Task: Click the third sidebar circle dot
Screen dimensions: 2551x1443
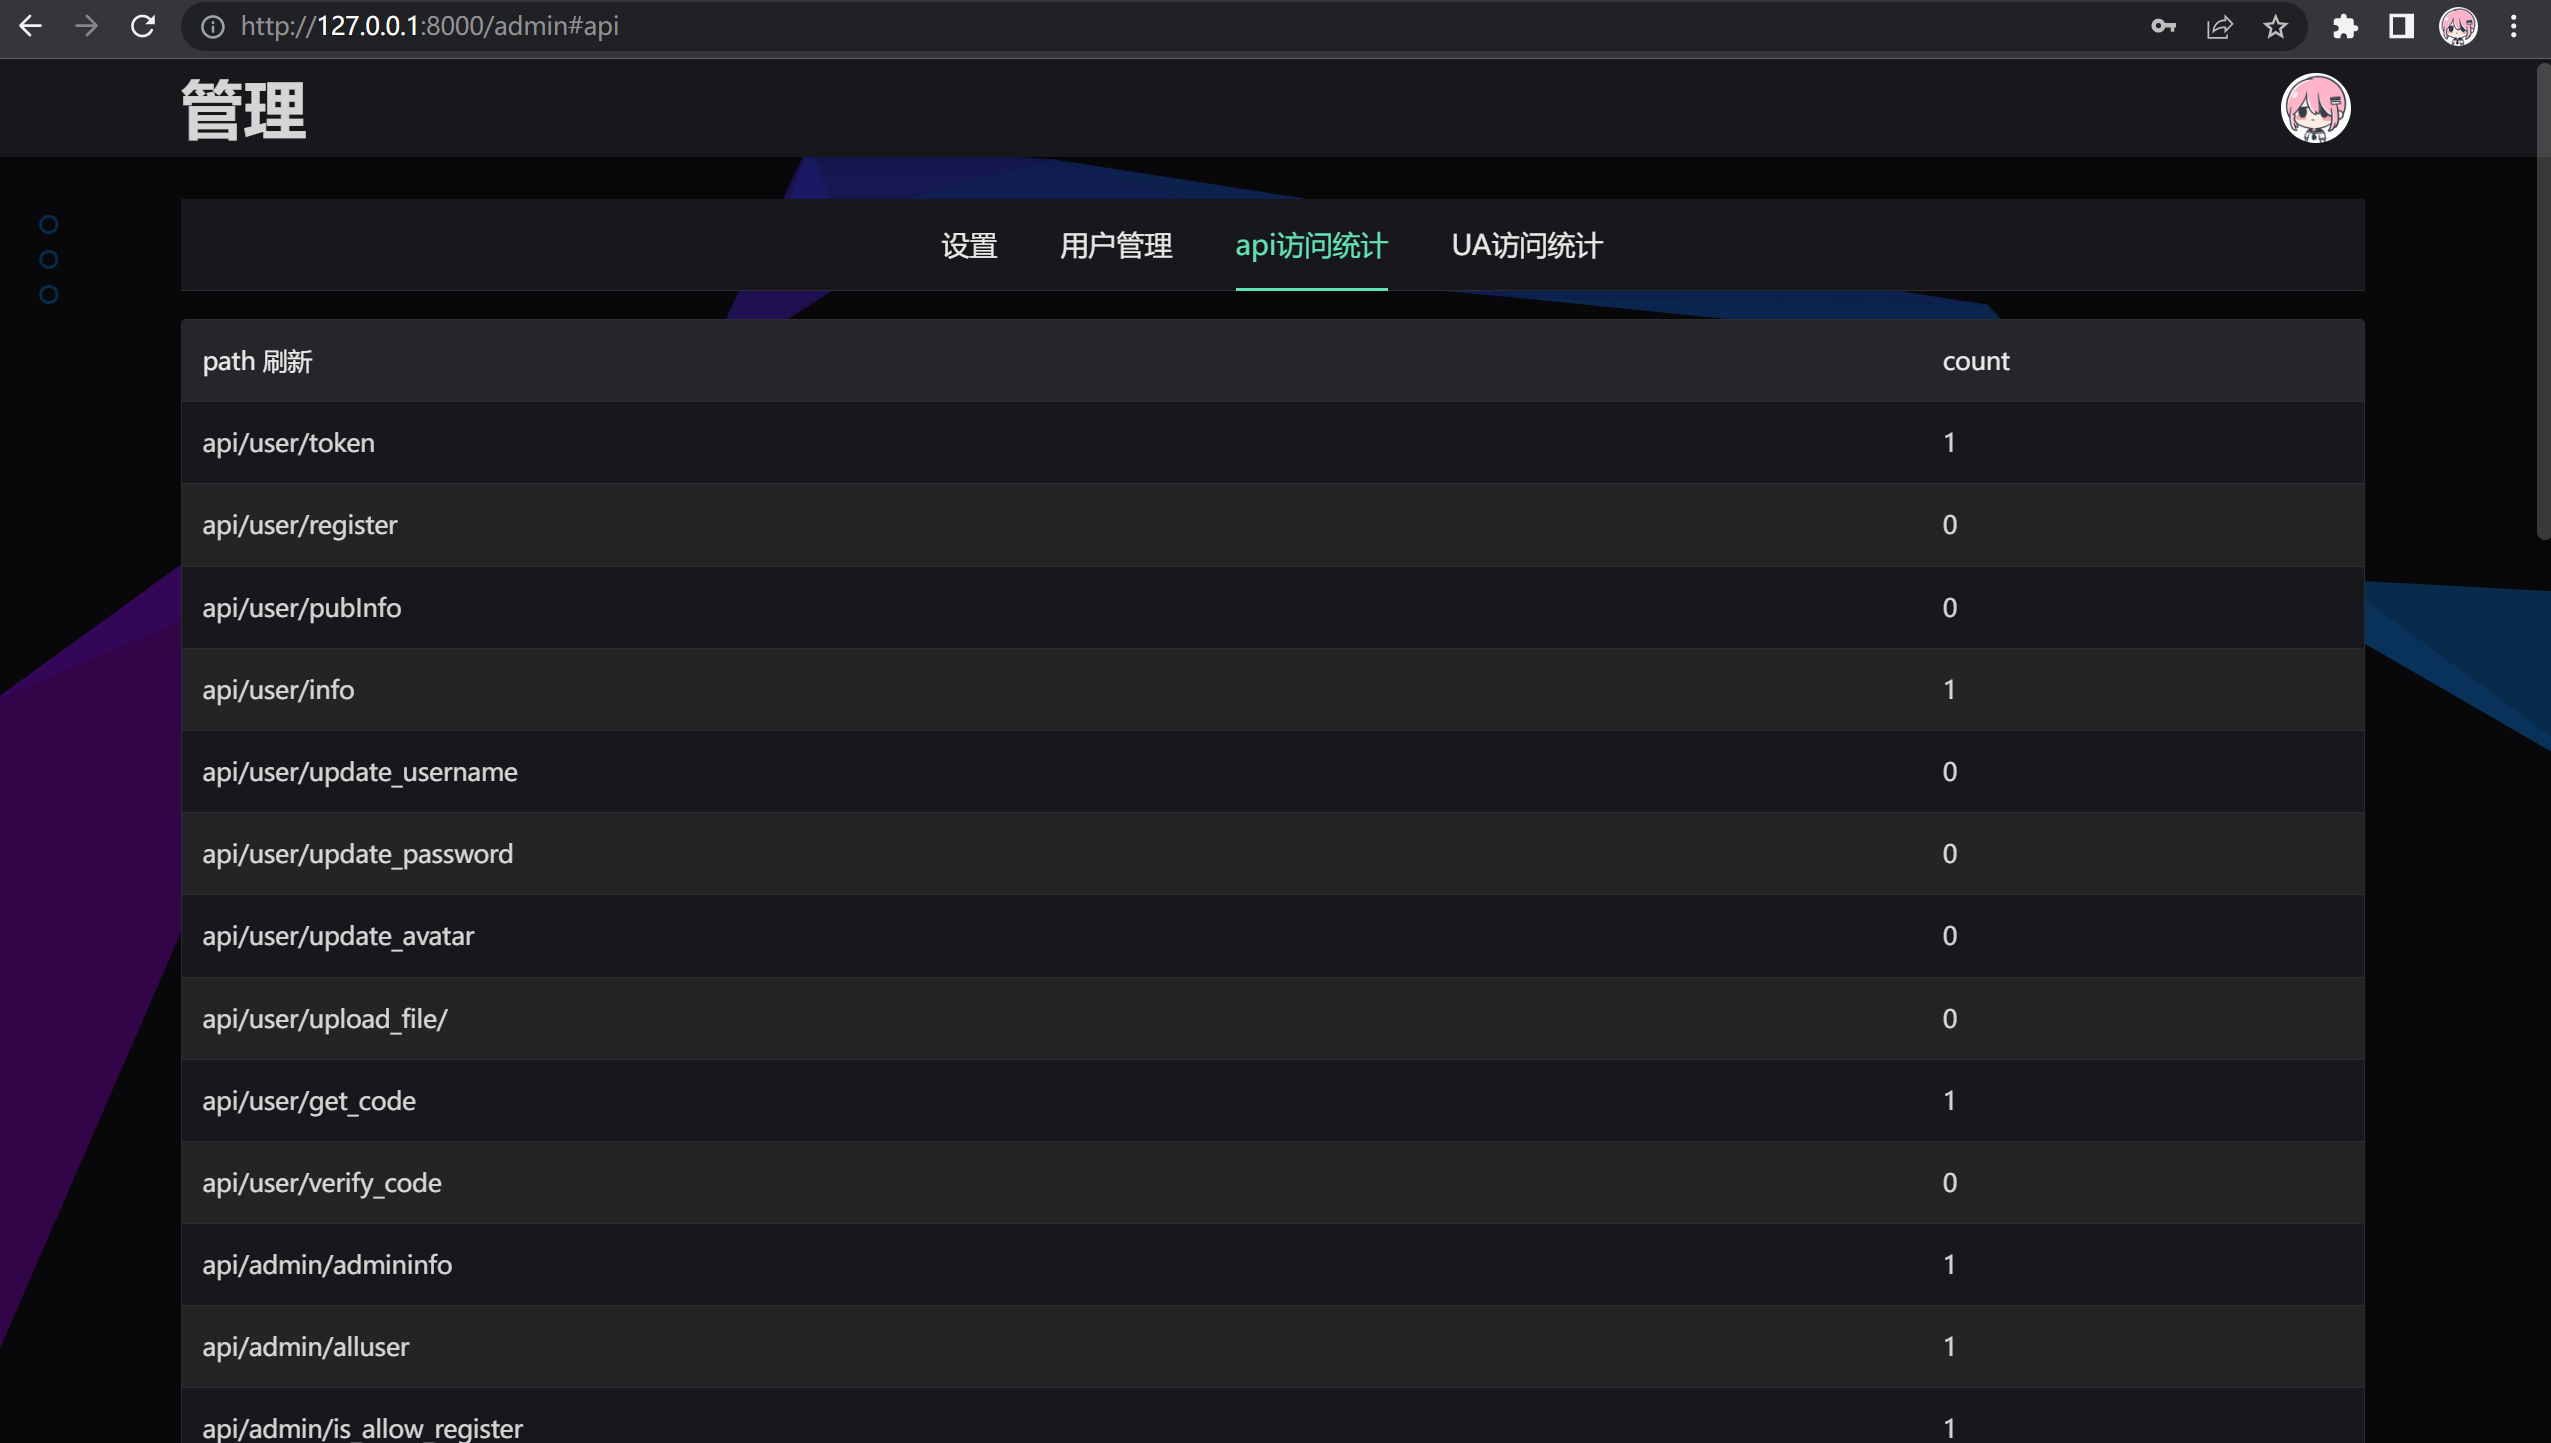Action: (x=48, y=294)
